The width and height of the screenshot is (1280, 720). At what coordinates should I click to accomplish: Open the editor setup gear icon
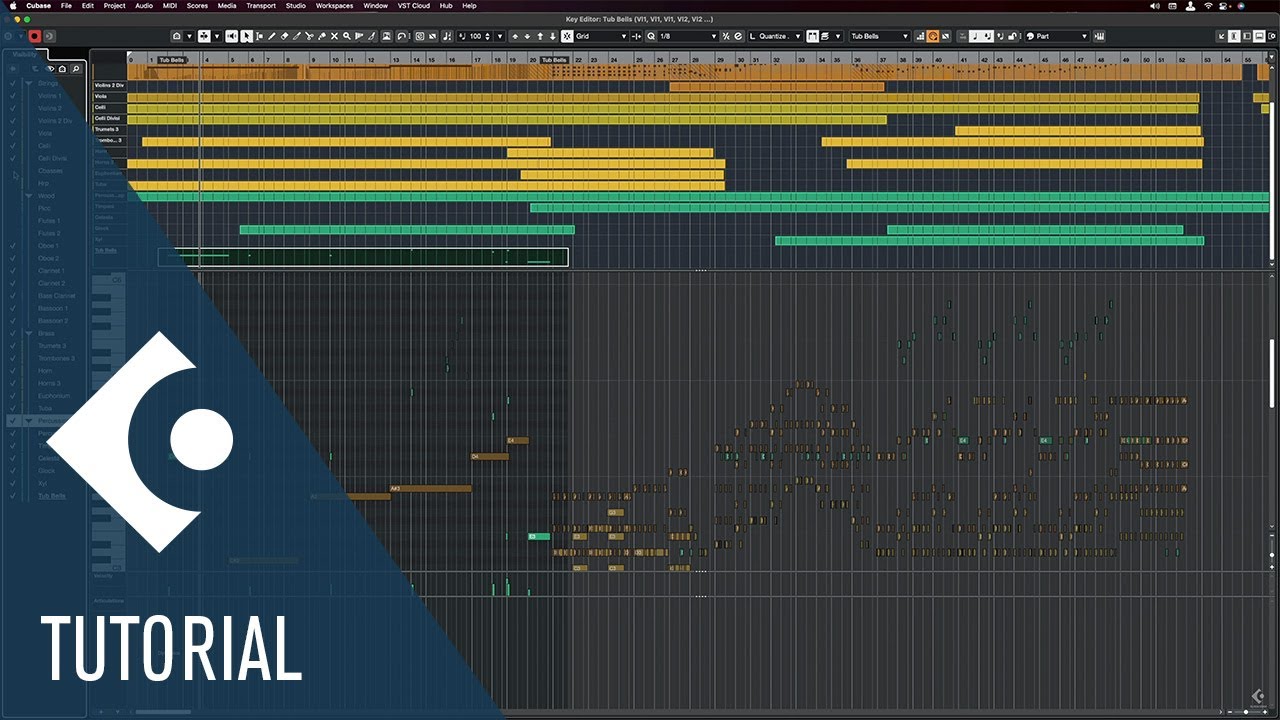1273,36
